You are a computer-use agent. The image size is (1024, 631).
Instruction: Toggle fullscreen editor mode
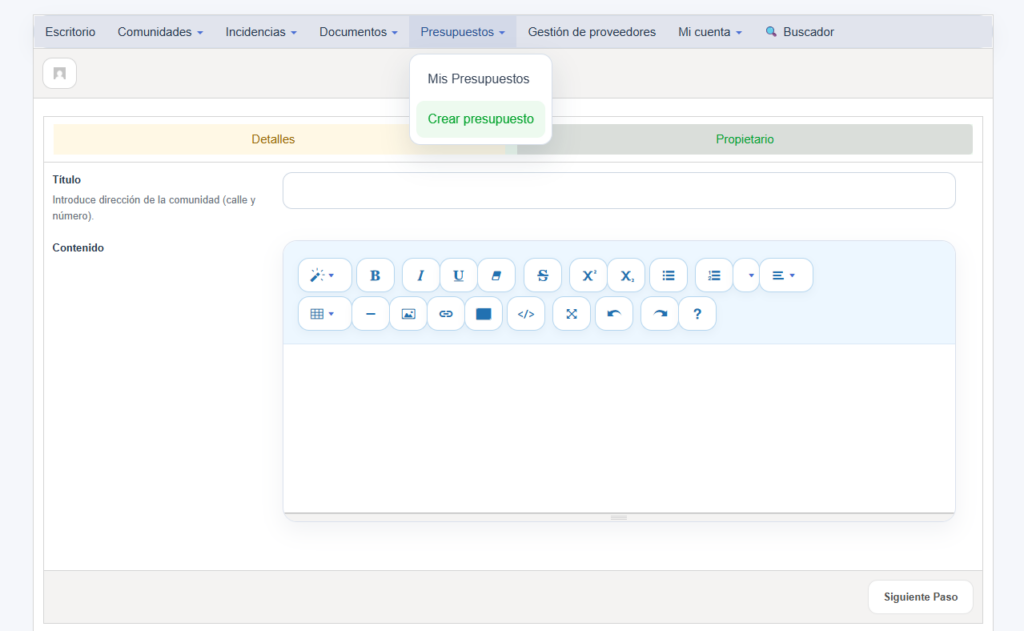[571, 314]
